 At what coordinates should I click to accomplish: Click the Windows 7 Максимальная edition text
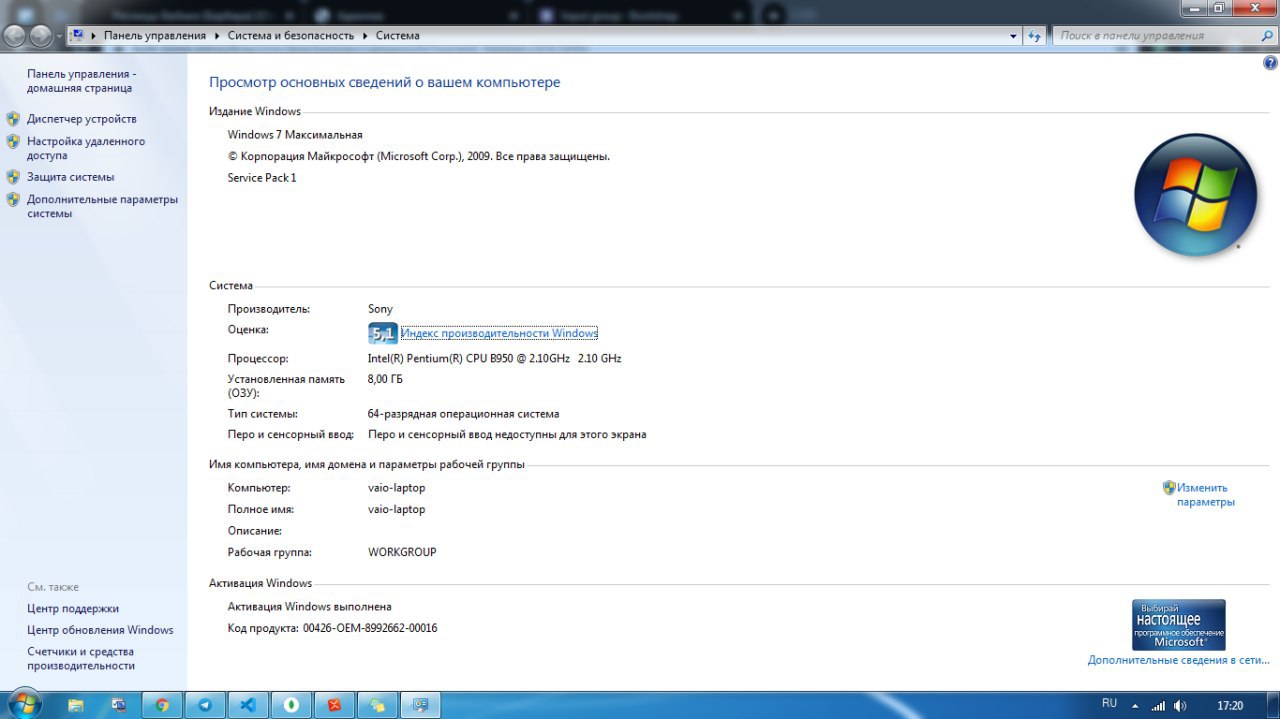point(295,134)
